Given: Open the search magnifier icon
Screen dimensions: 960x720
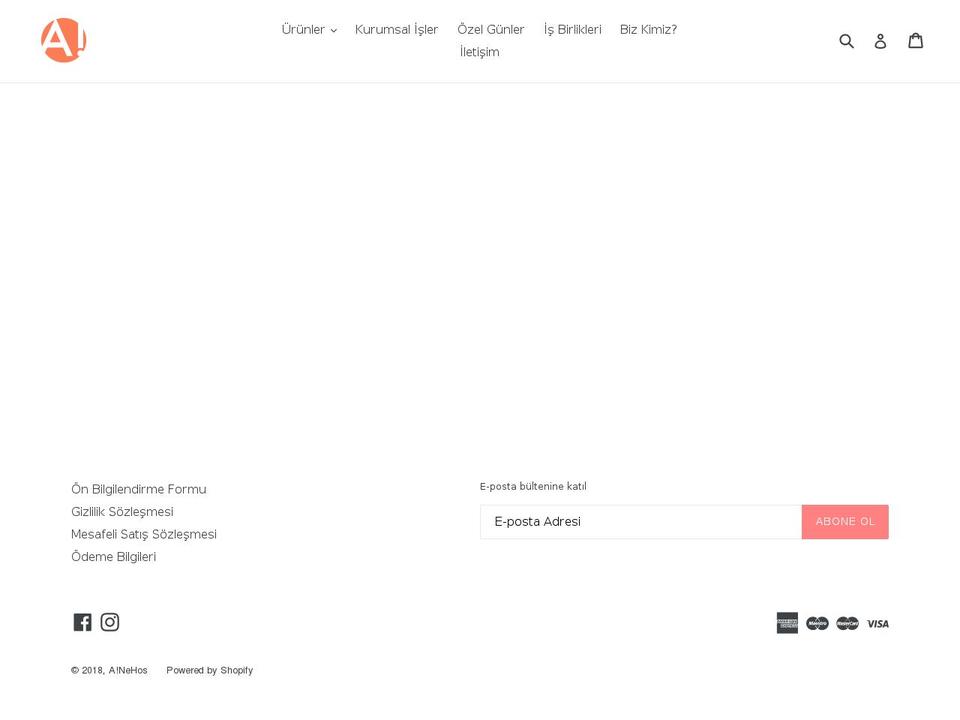Looking at the screenshot, I should pos(846,41).
